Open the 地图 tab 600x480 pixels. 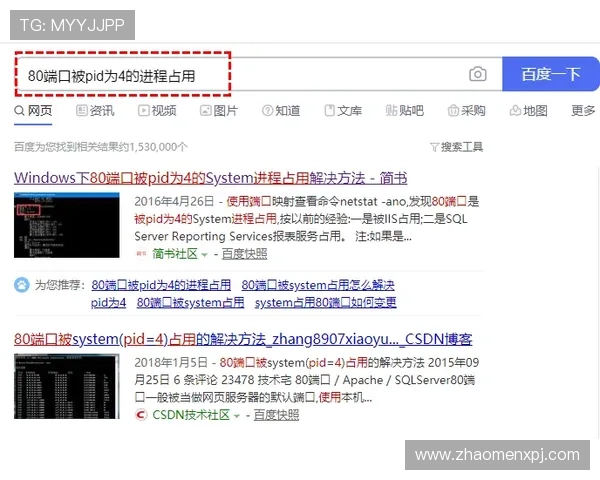click(528, 111)
